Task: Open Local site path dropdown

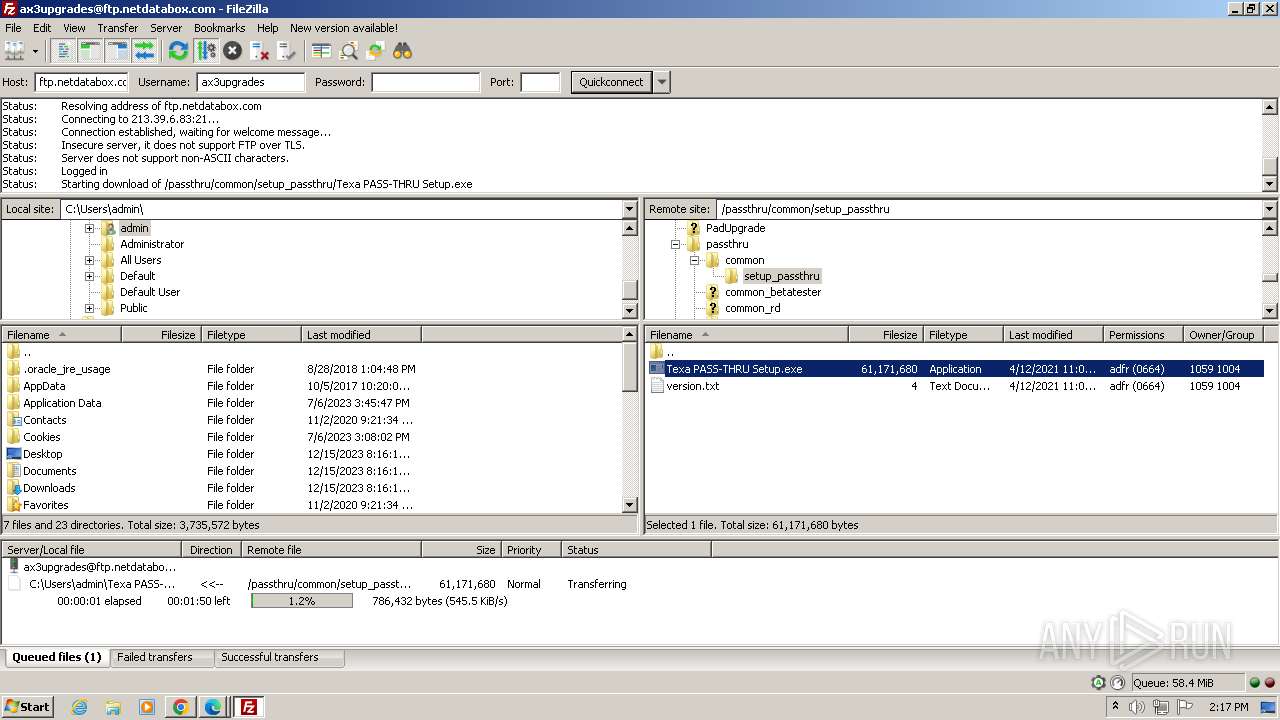Action: (x=630, y=209)
